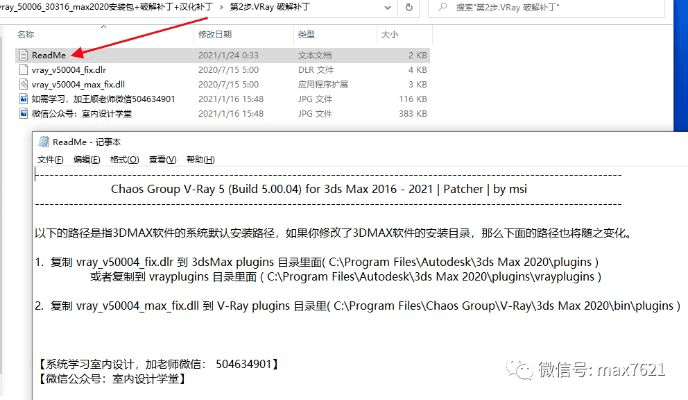This screenshot has height=400, width=688.
Task: Select file name vray_v50004_max_fix.dll
Action: click(x=78, y=84)
